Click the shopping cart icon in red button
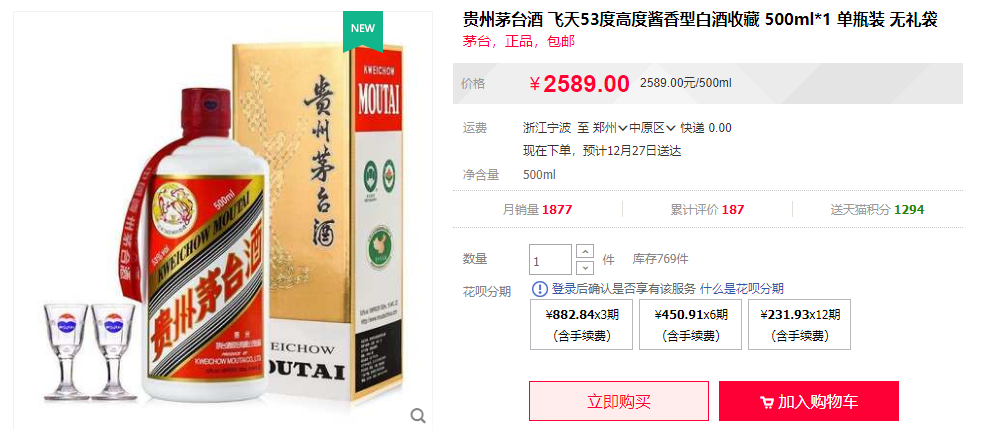981x430 pixels. [766, 402]
